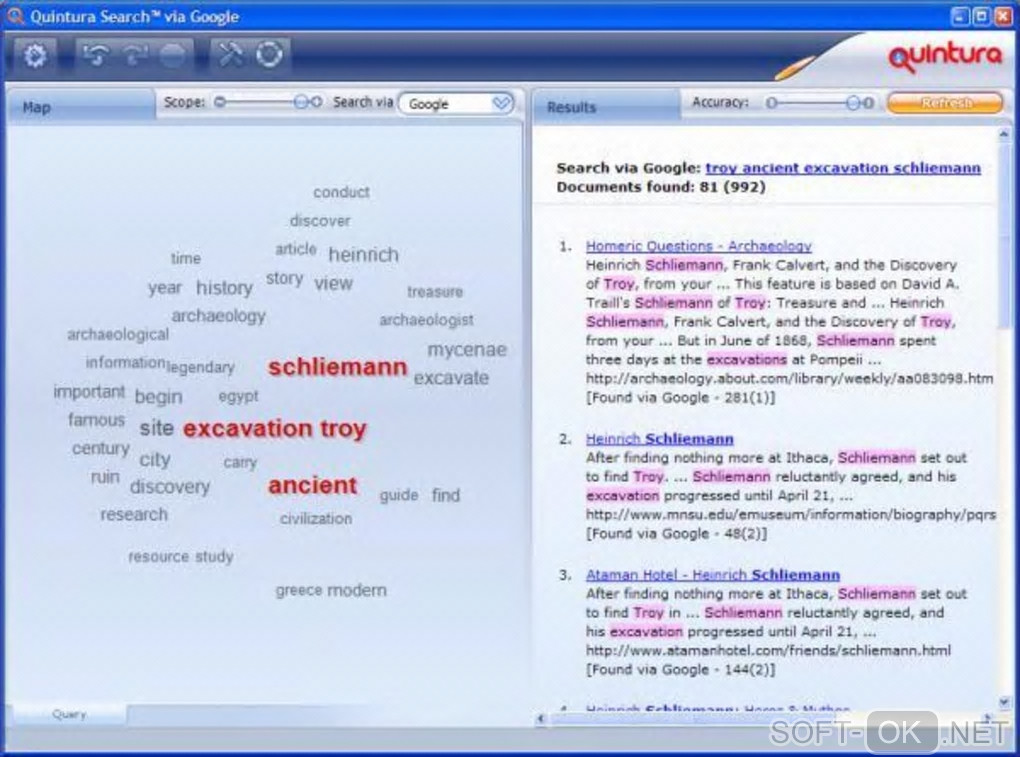Select the red word 'schliemann' in map

click(x=338, y=367)
